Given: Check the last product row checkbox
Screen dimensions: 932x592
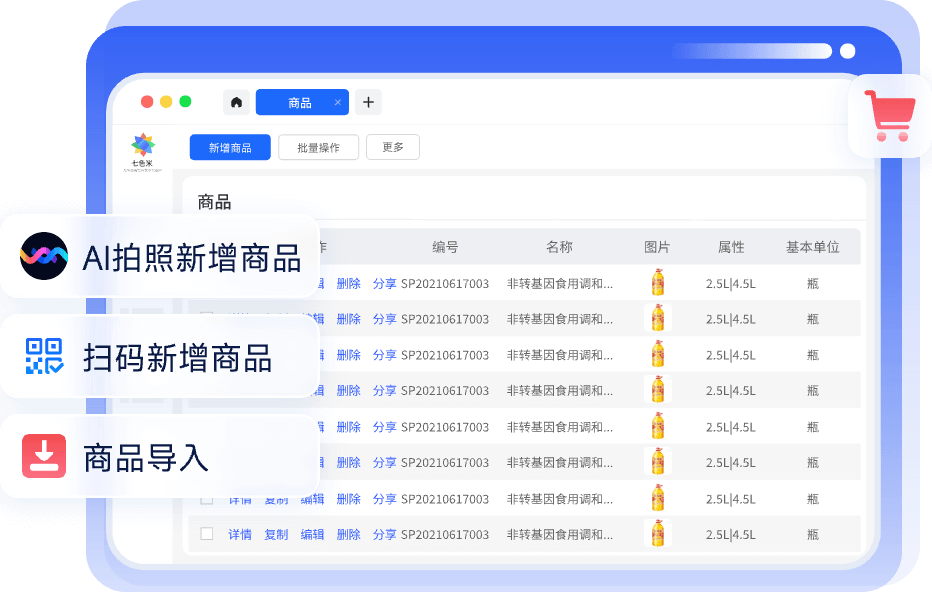Looking at the screenshot, I should point(206,533).
